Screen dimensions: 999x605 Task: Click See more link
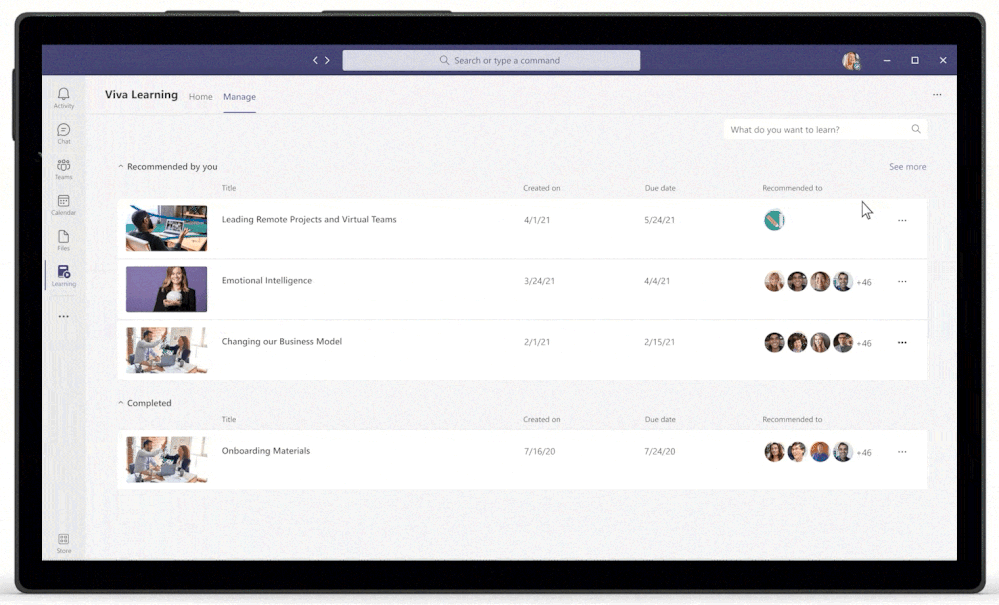pyautogui.click(x=907, y=166)
